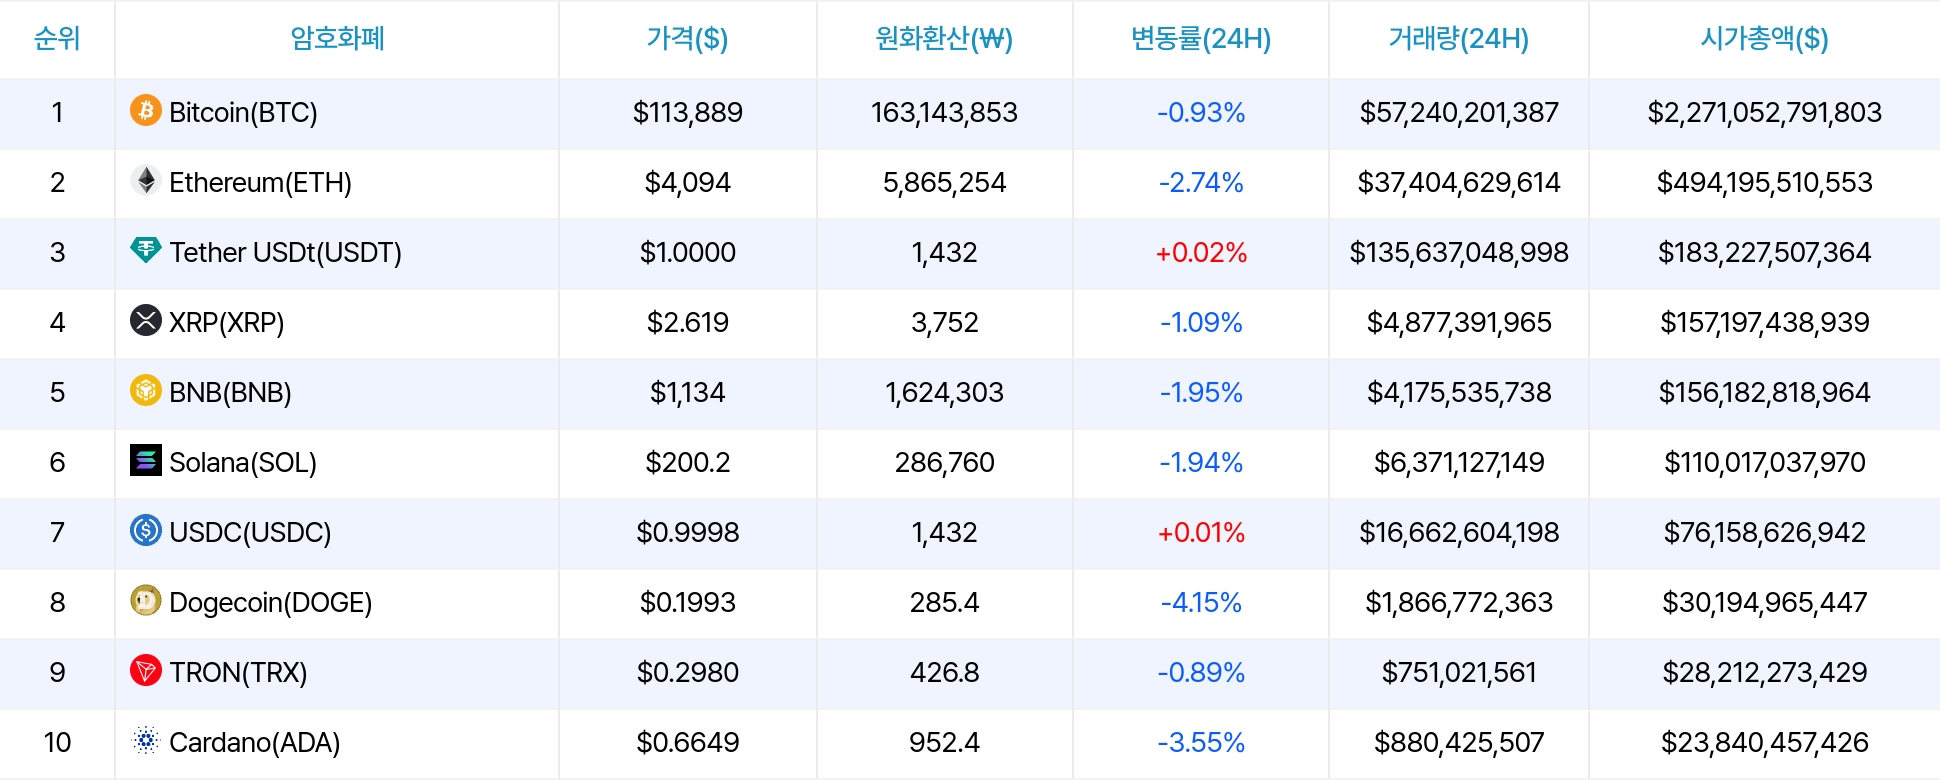This screenshot has width=1940, height=780.
Task: Click the Dogecoin logo icon
Action: pos(146,600)
